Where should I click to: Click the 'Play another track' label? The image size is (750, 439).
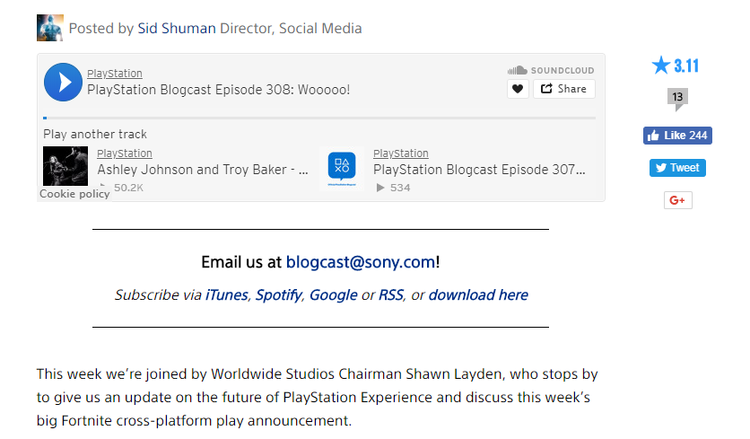[95, 134]
